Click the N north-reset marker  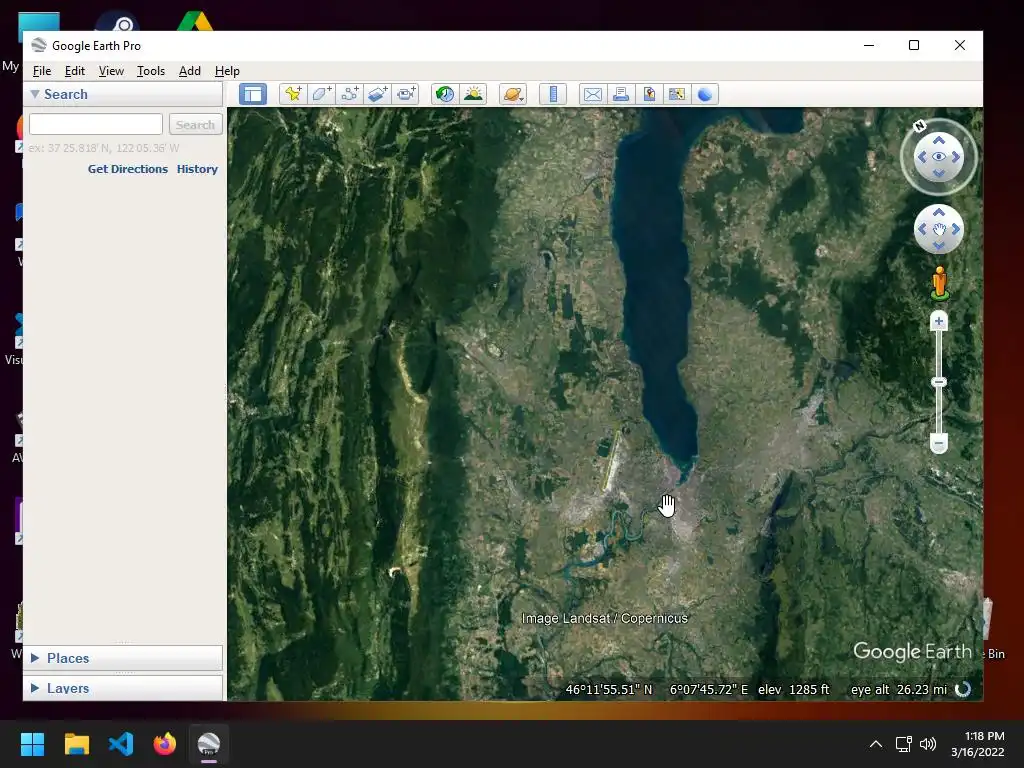pyautogui.click(x=920, y=125)
